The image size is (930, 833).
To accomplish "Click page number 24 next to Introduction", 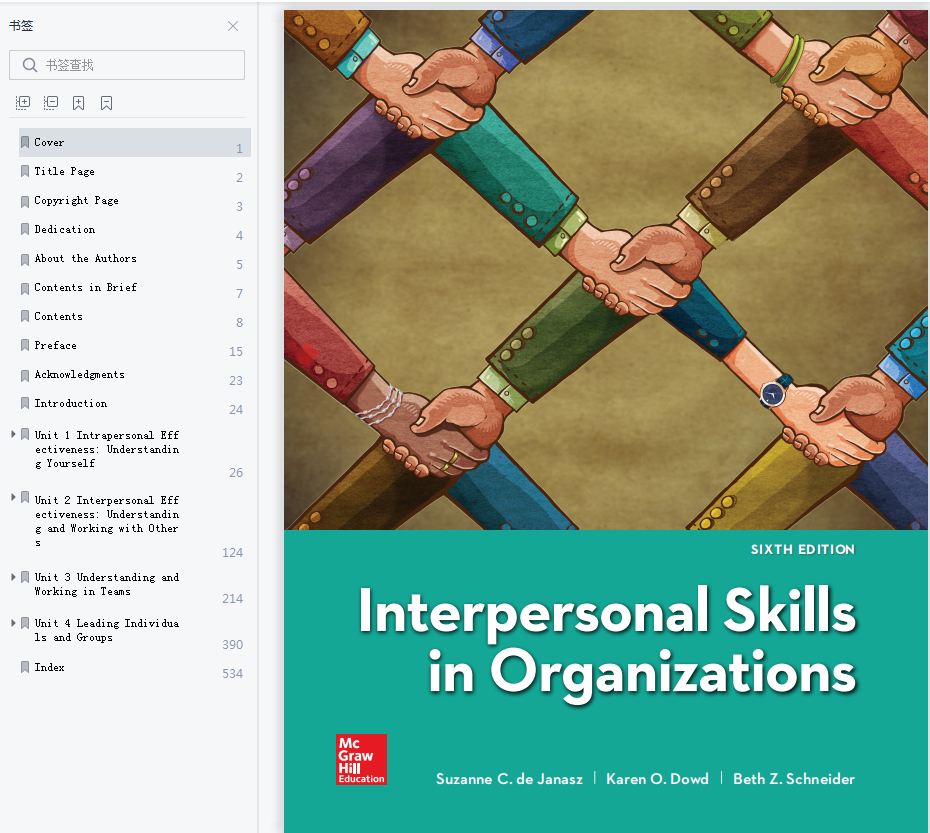I will [x=236, y=410].
